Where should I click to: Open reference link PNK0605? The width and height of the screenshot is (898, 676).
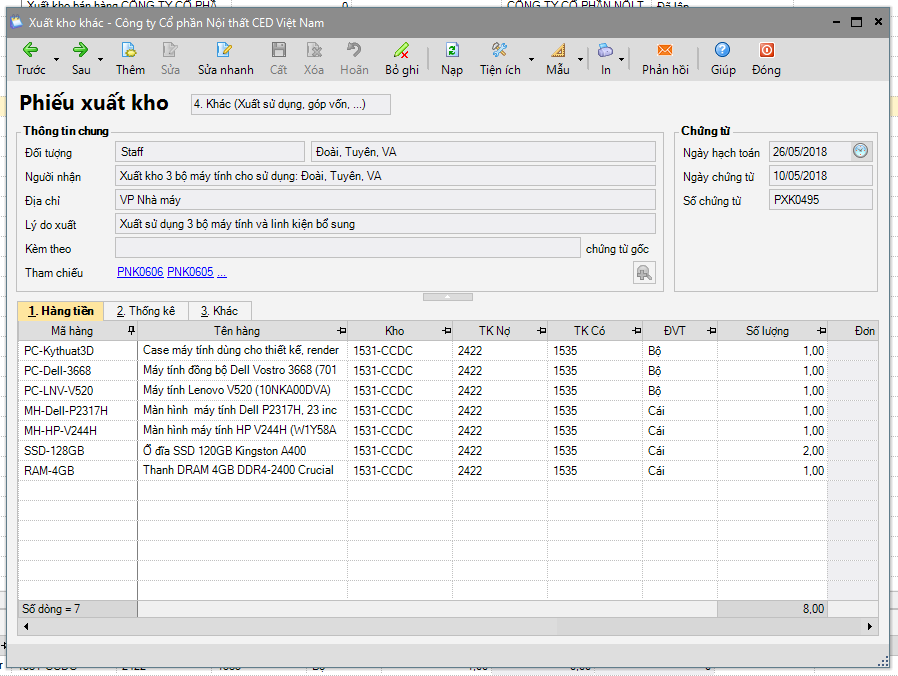(x=190, y=273)
